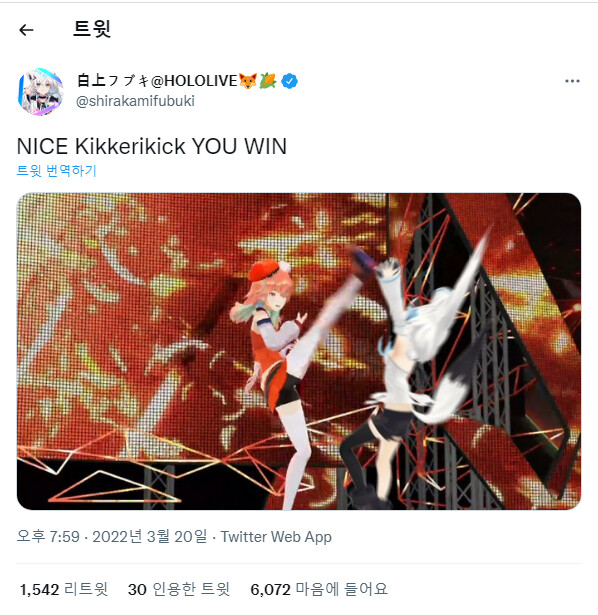Open the attached video thumbnail

(x=299, y=351)
